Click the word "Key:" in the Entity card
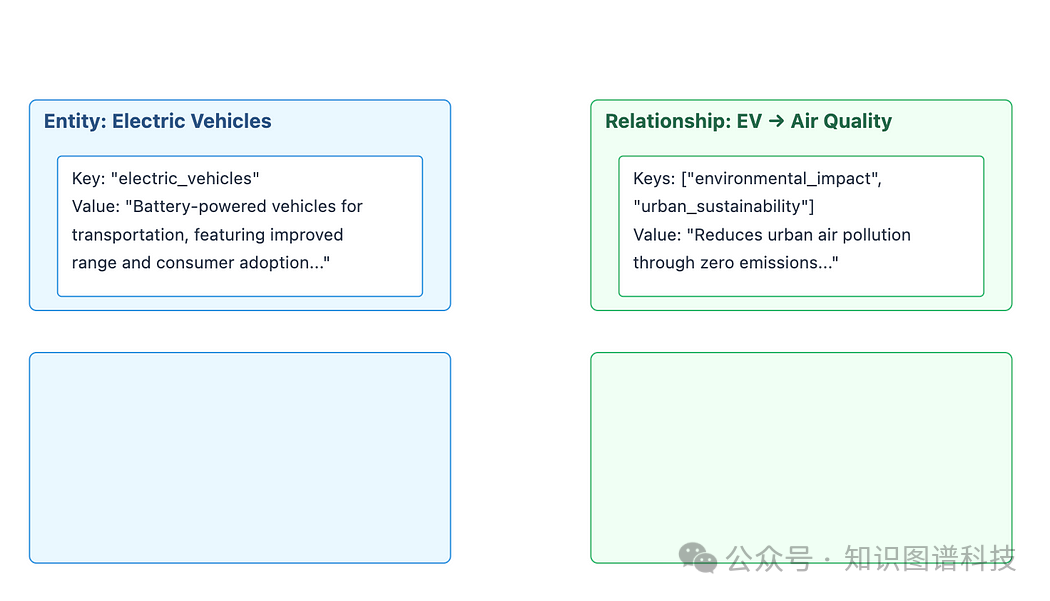 88,179
